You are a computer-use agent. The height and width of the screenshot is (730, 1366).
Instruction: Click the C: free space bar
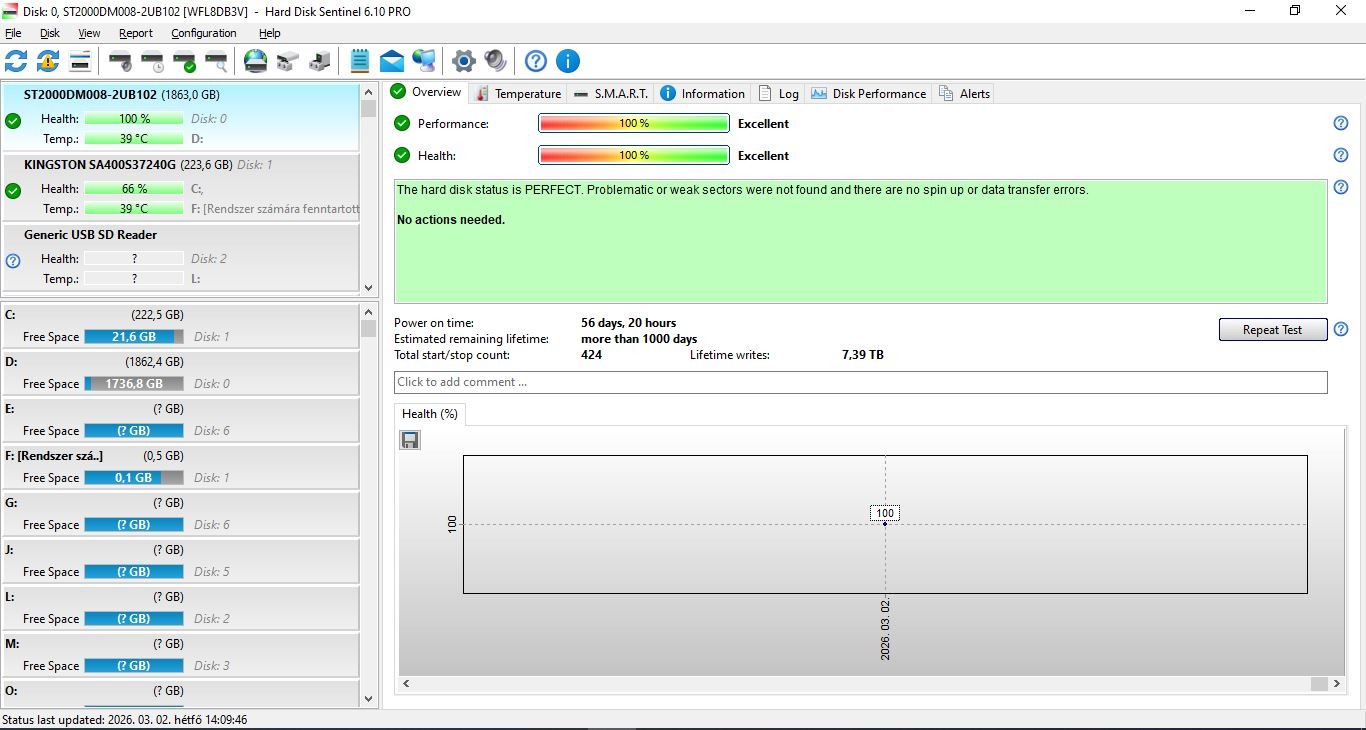[x=134, y=337]
